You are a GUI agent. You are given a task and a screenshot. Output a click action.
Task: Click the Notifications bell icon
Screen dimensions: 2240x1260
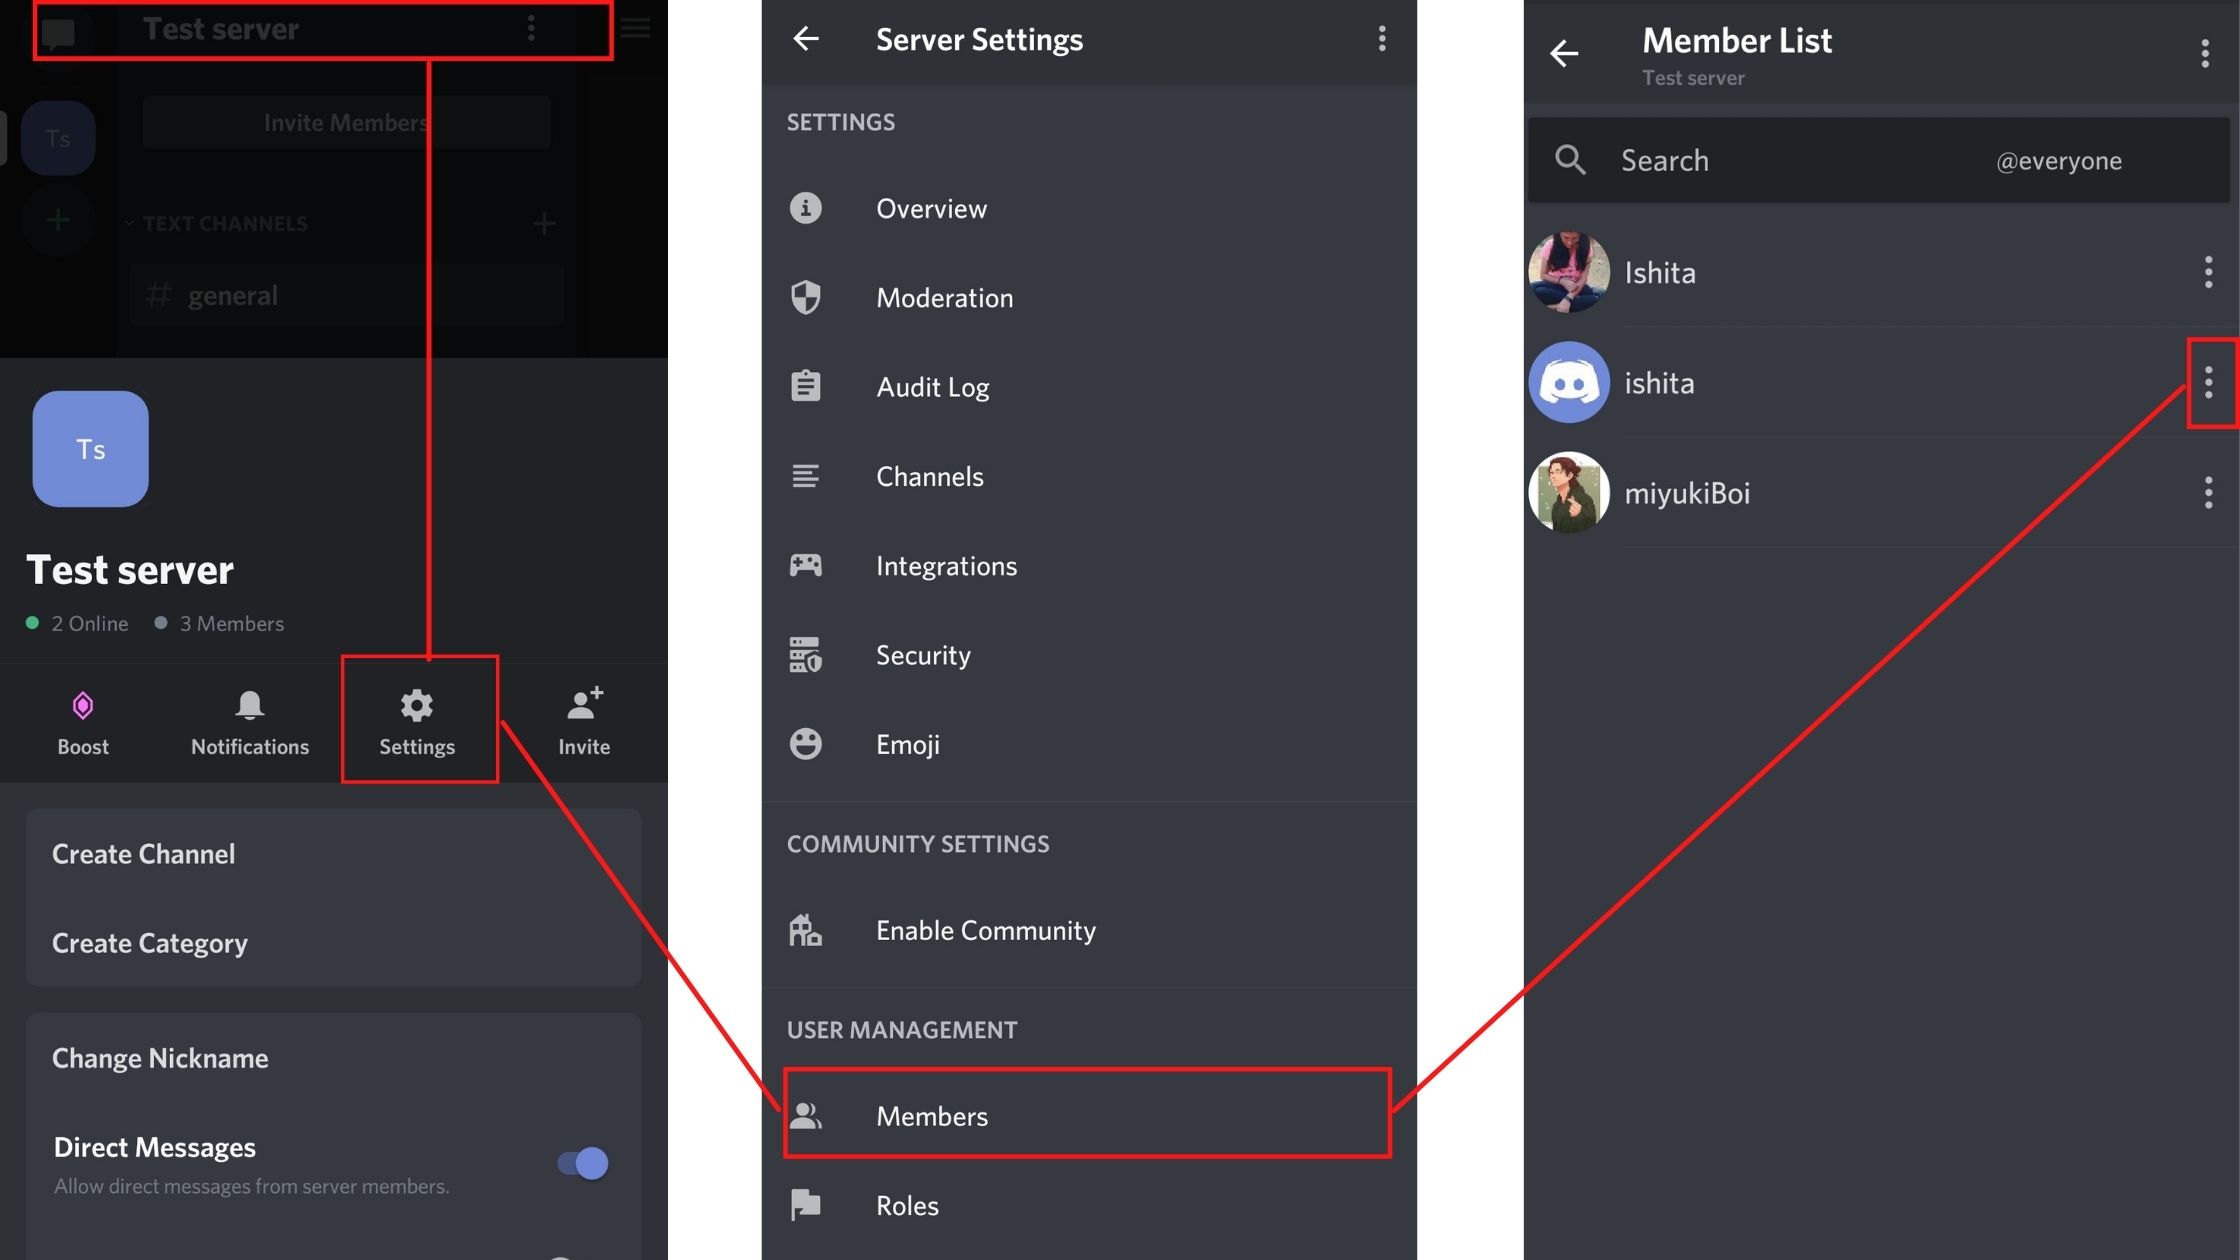[x=249, y=705]
